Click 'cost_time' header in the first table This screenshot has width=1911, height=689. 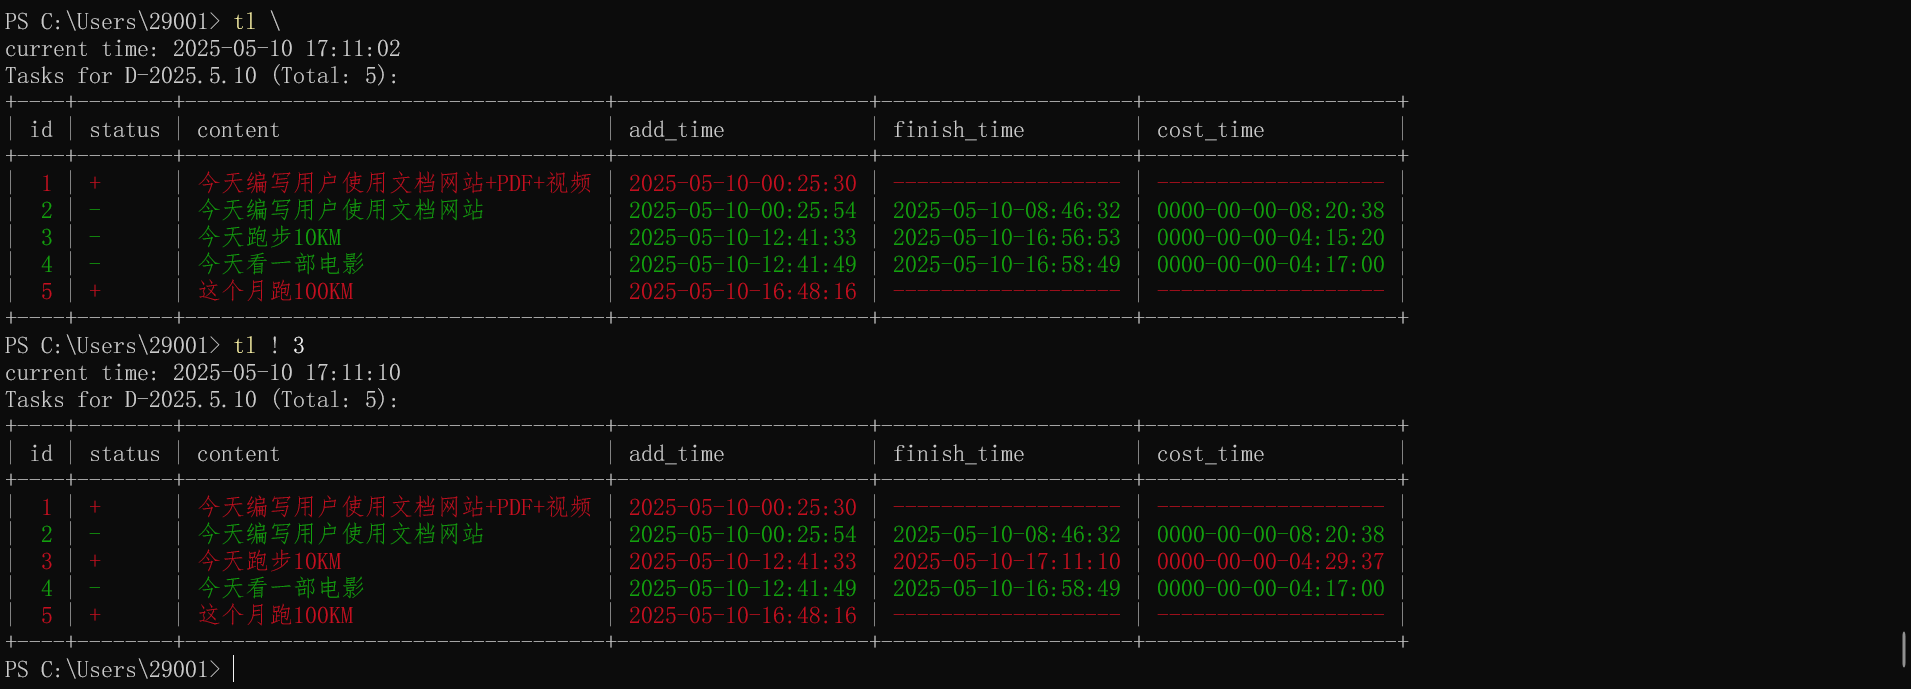tap(1210, 130)
